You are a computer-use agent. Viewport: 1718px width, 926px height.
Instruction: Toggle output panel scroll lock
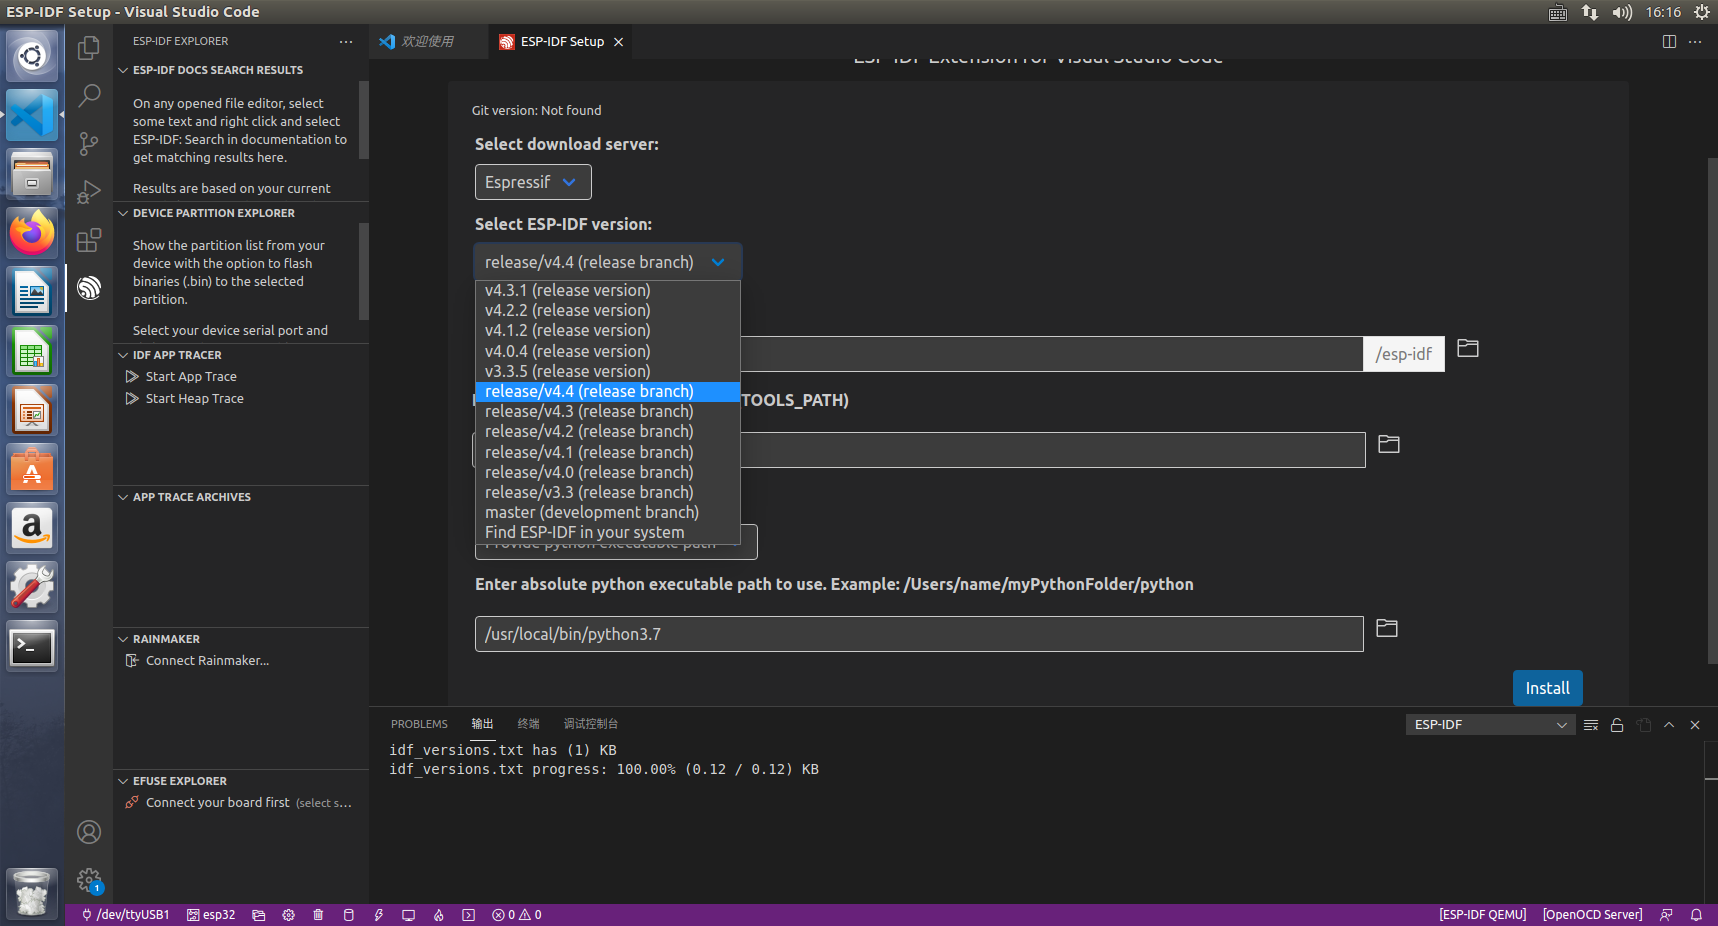point(1617,725)
